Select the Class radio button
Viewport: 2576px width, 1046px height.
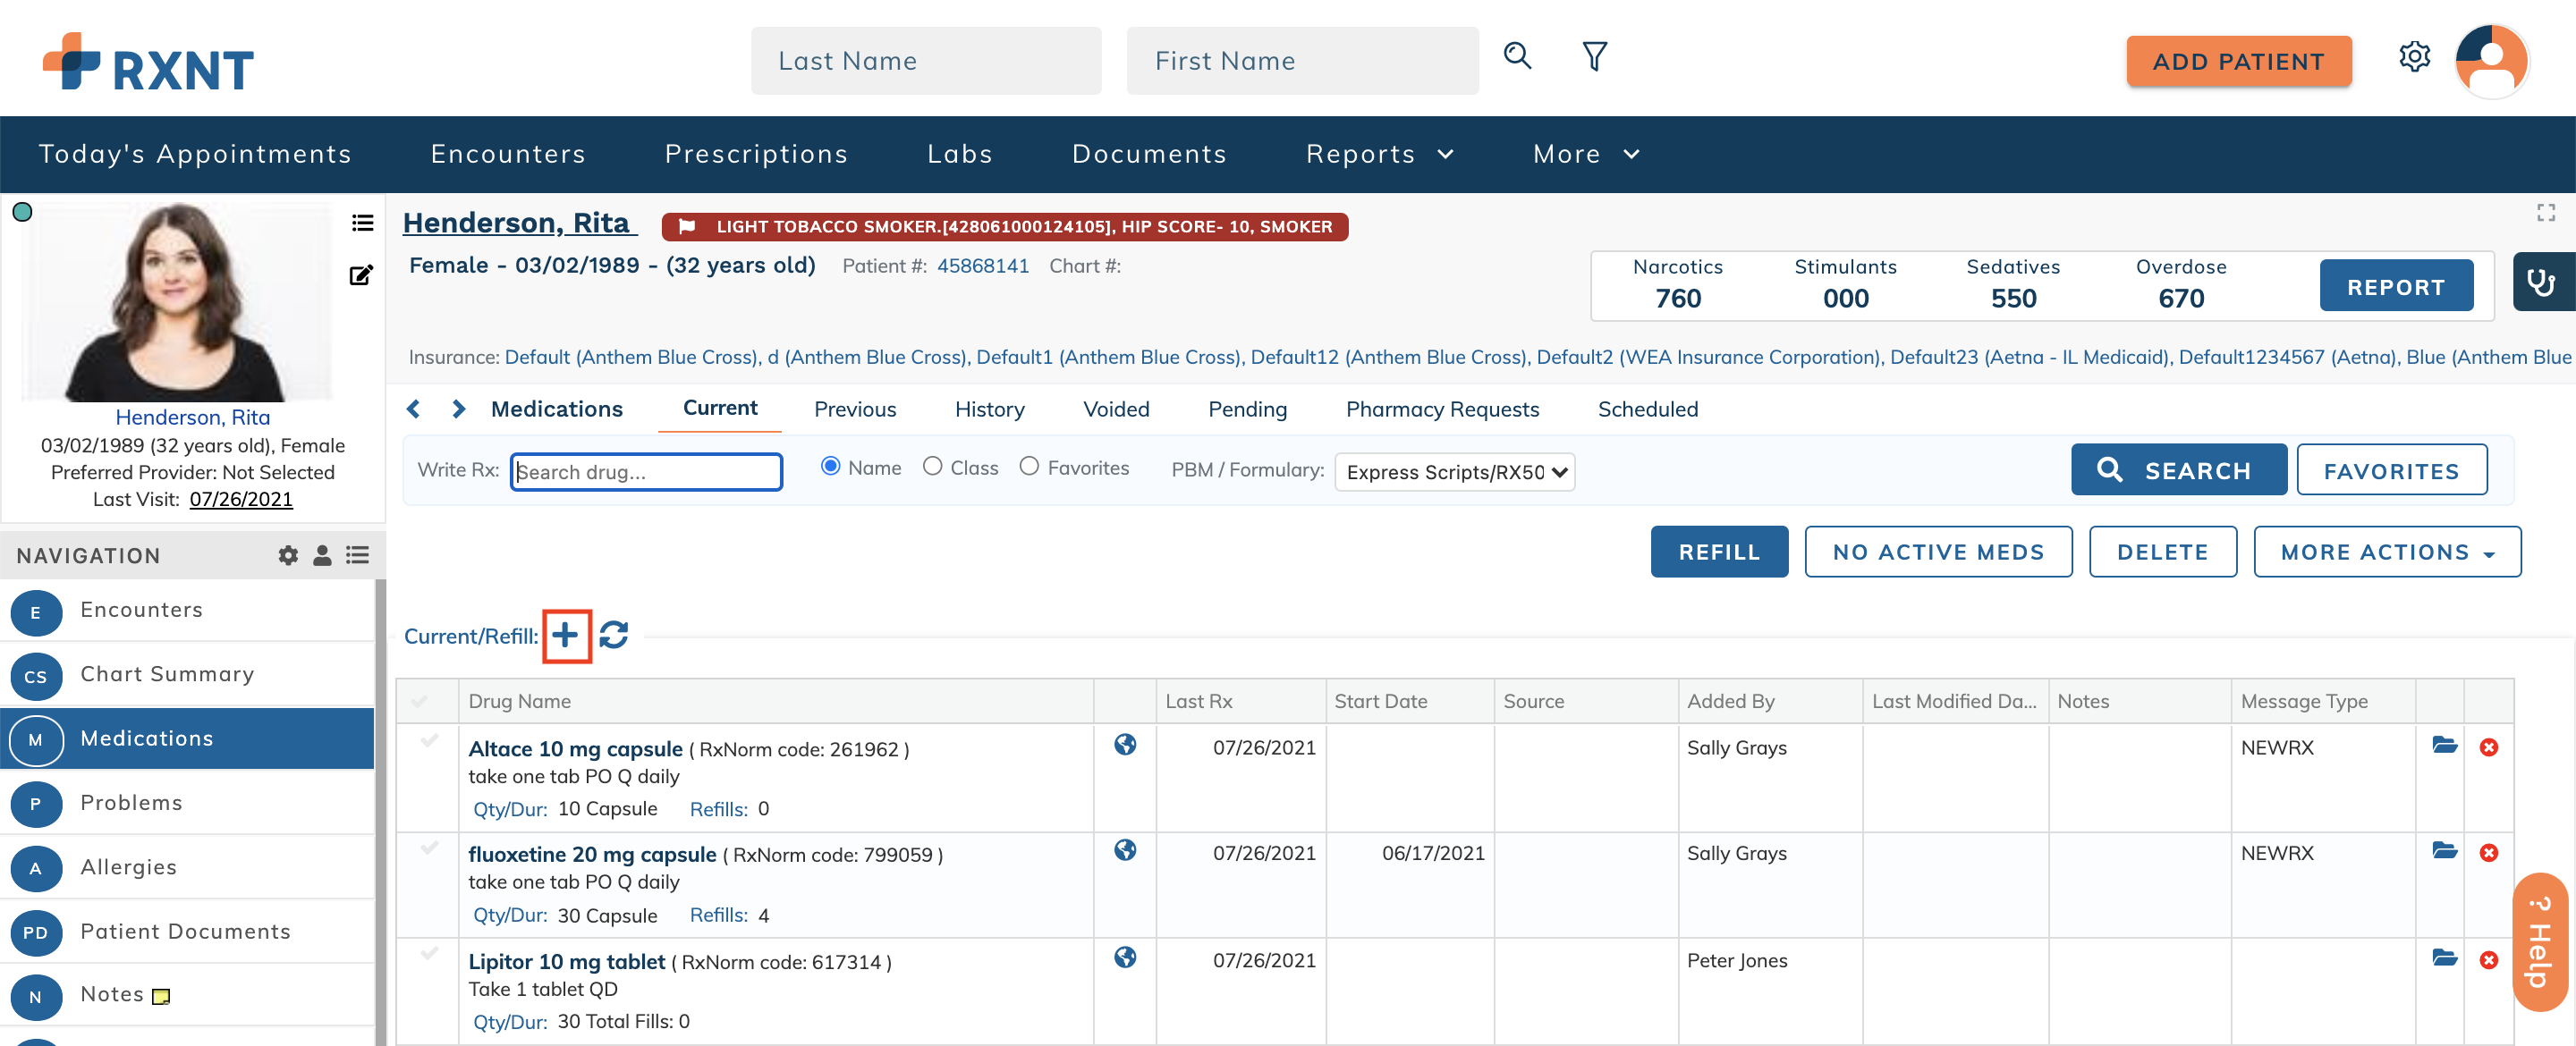(932, 466)
